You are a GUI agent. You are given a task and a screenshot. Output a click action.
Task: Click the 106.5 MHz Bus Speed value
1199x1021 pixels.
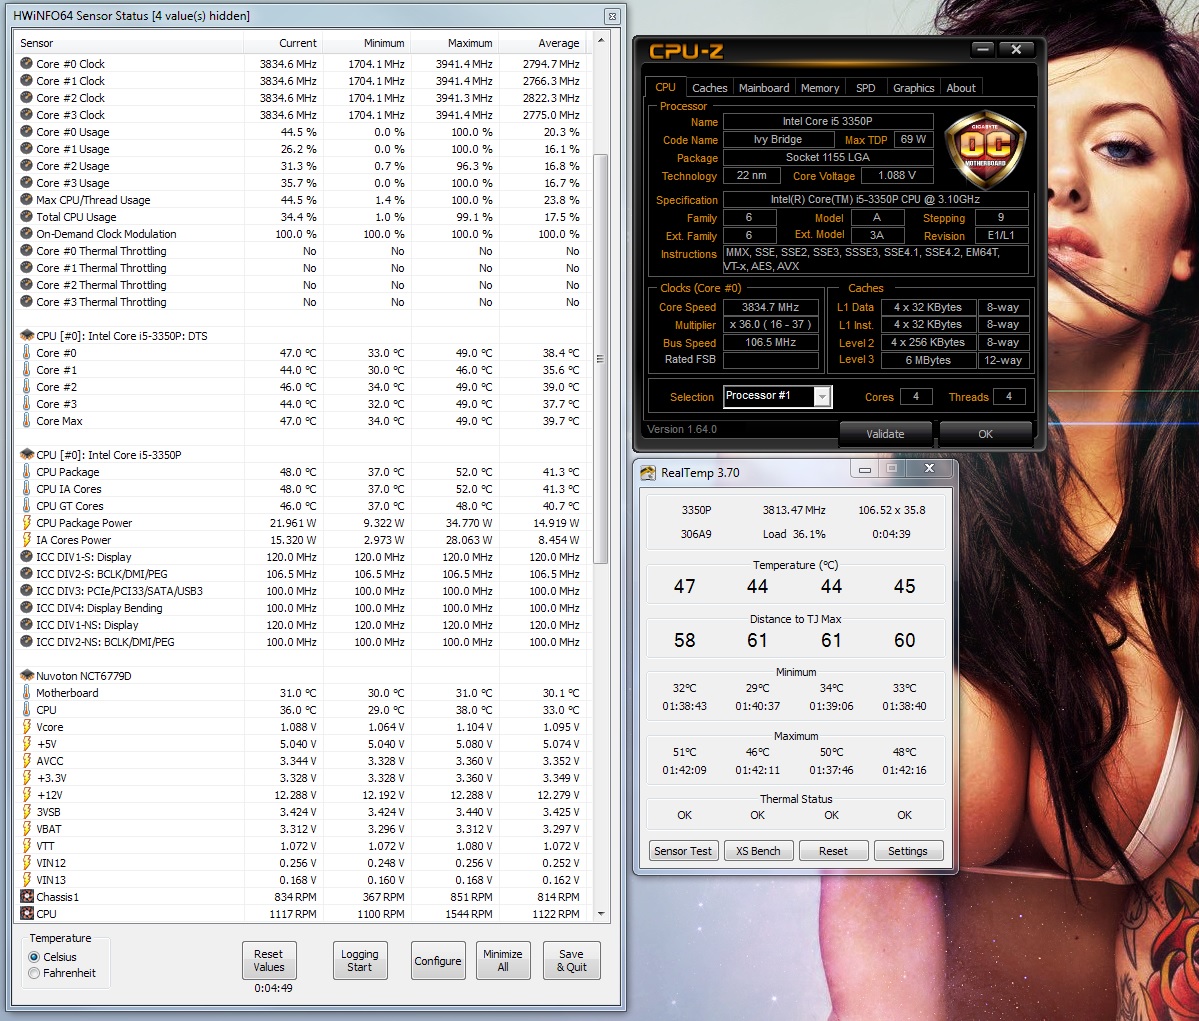pyautogui.click(x=770, y=342)
